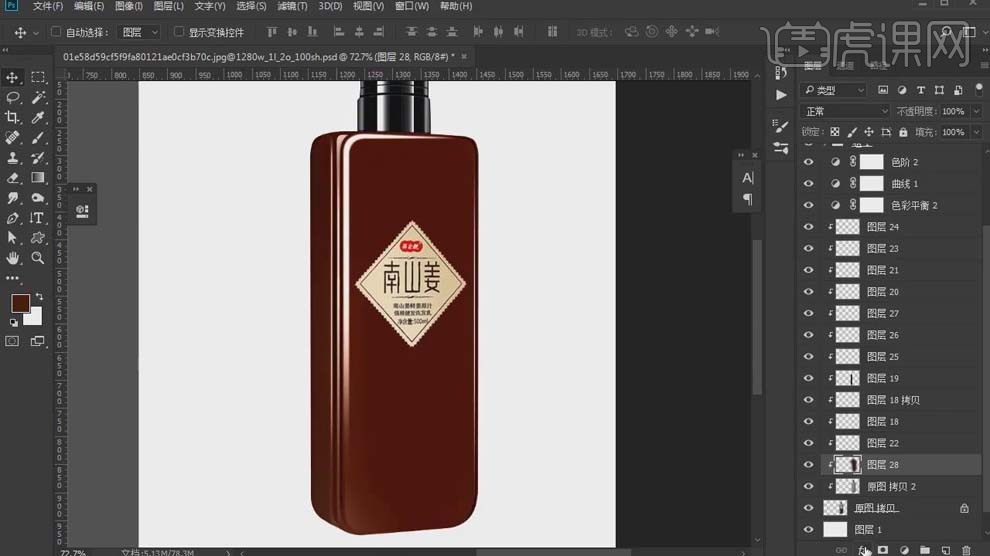Screen dimensions: 990x556
Task: Click the foreground brown color swatch
Action: click(20, 303)
